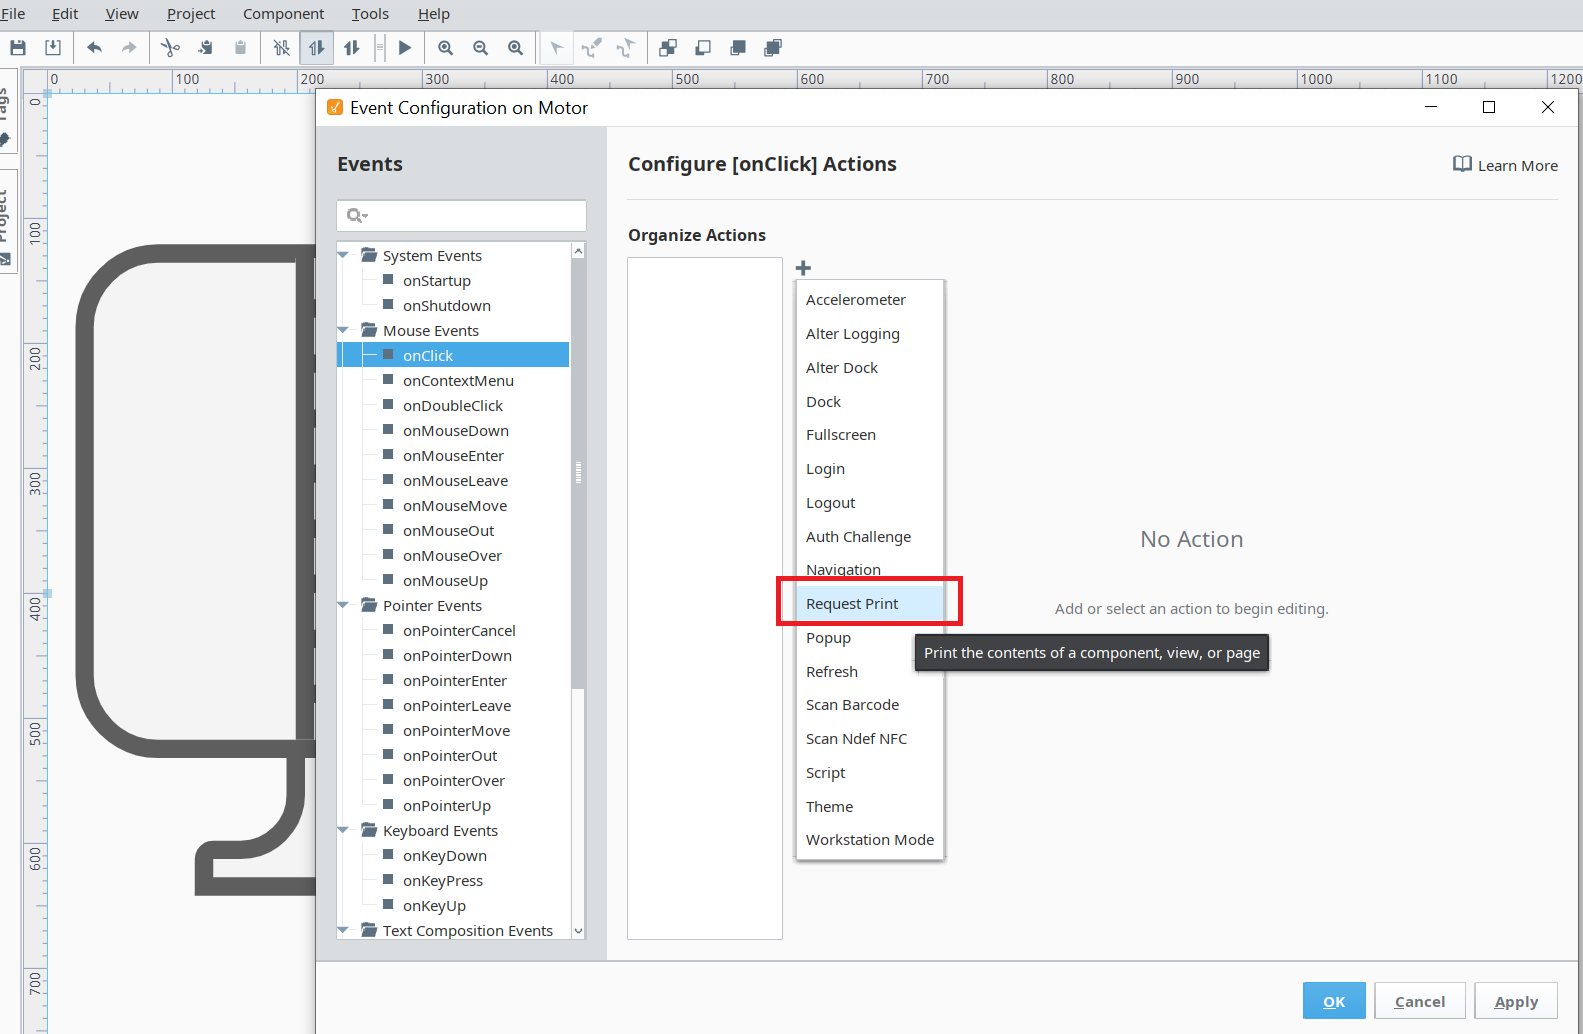Click the Save icon in toolbar

(18, 48)
